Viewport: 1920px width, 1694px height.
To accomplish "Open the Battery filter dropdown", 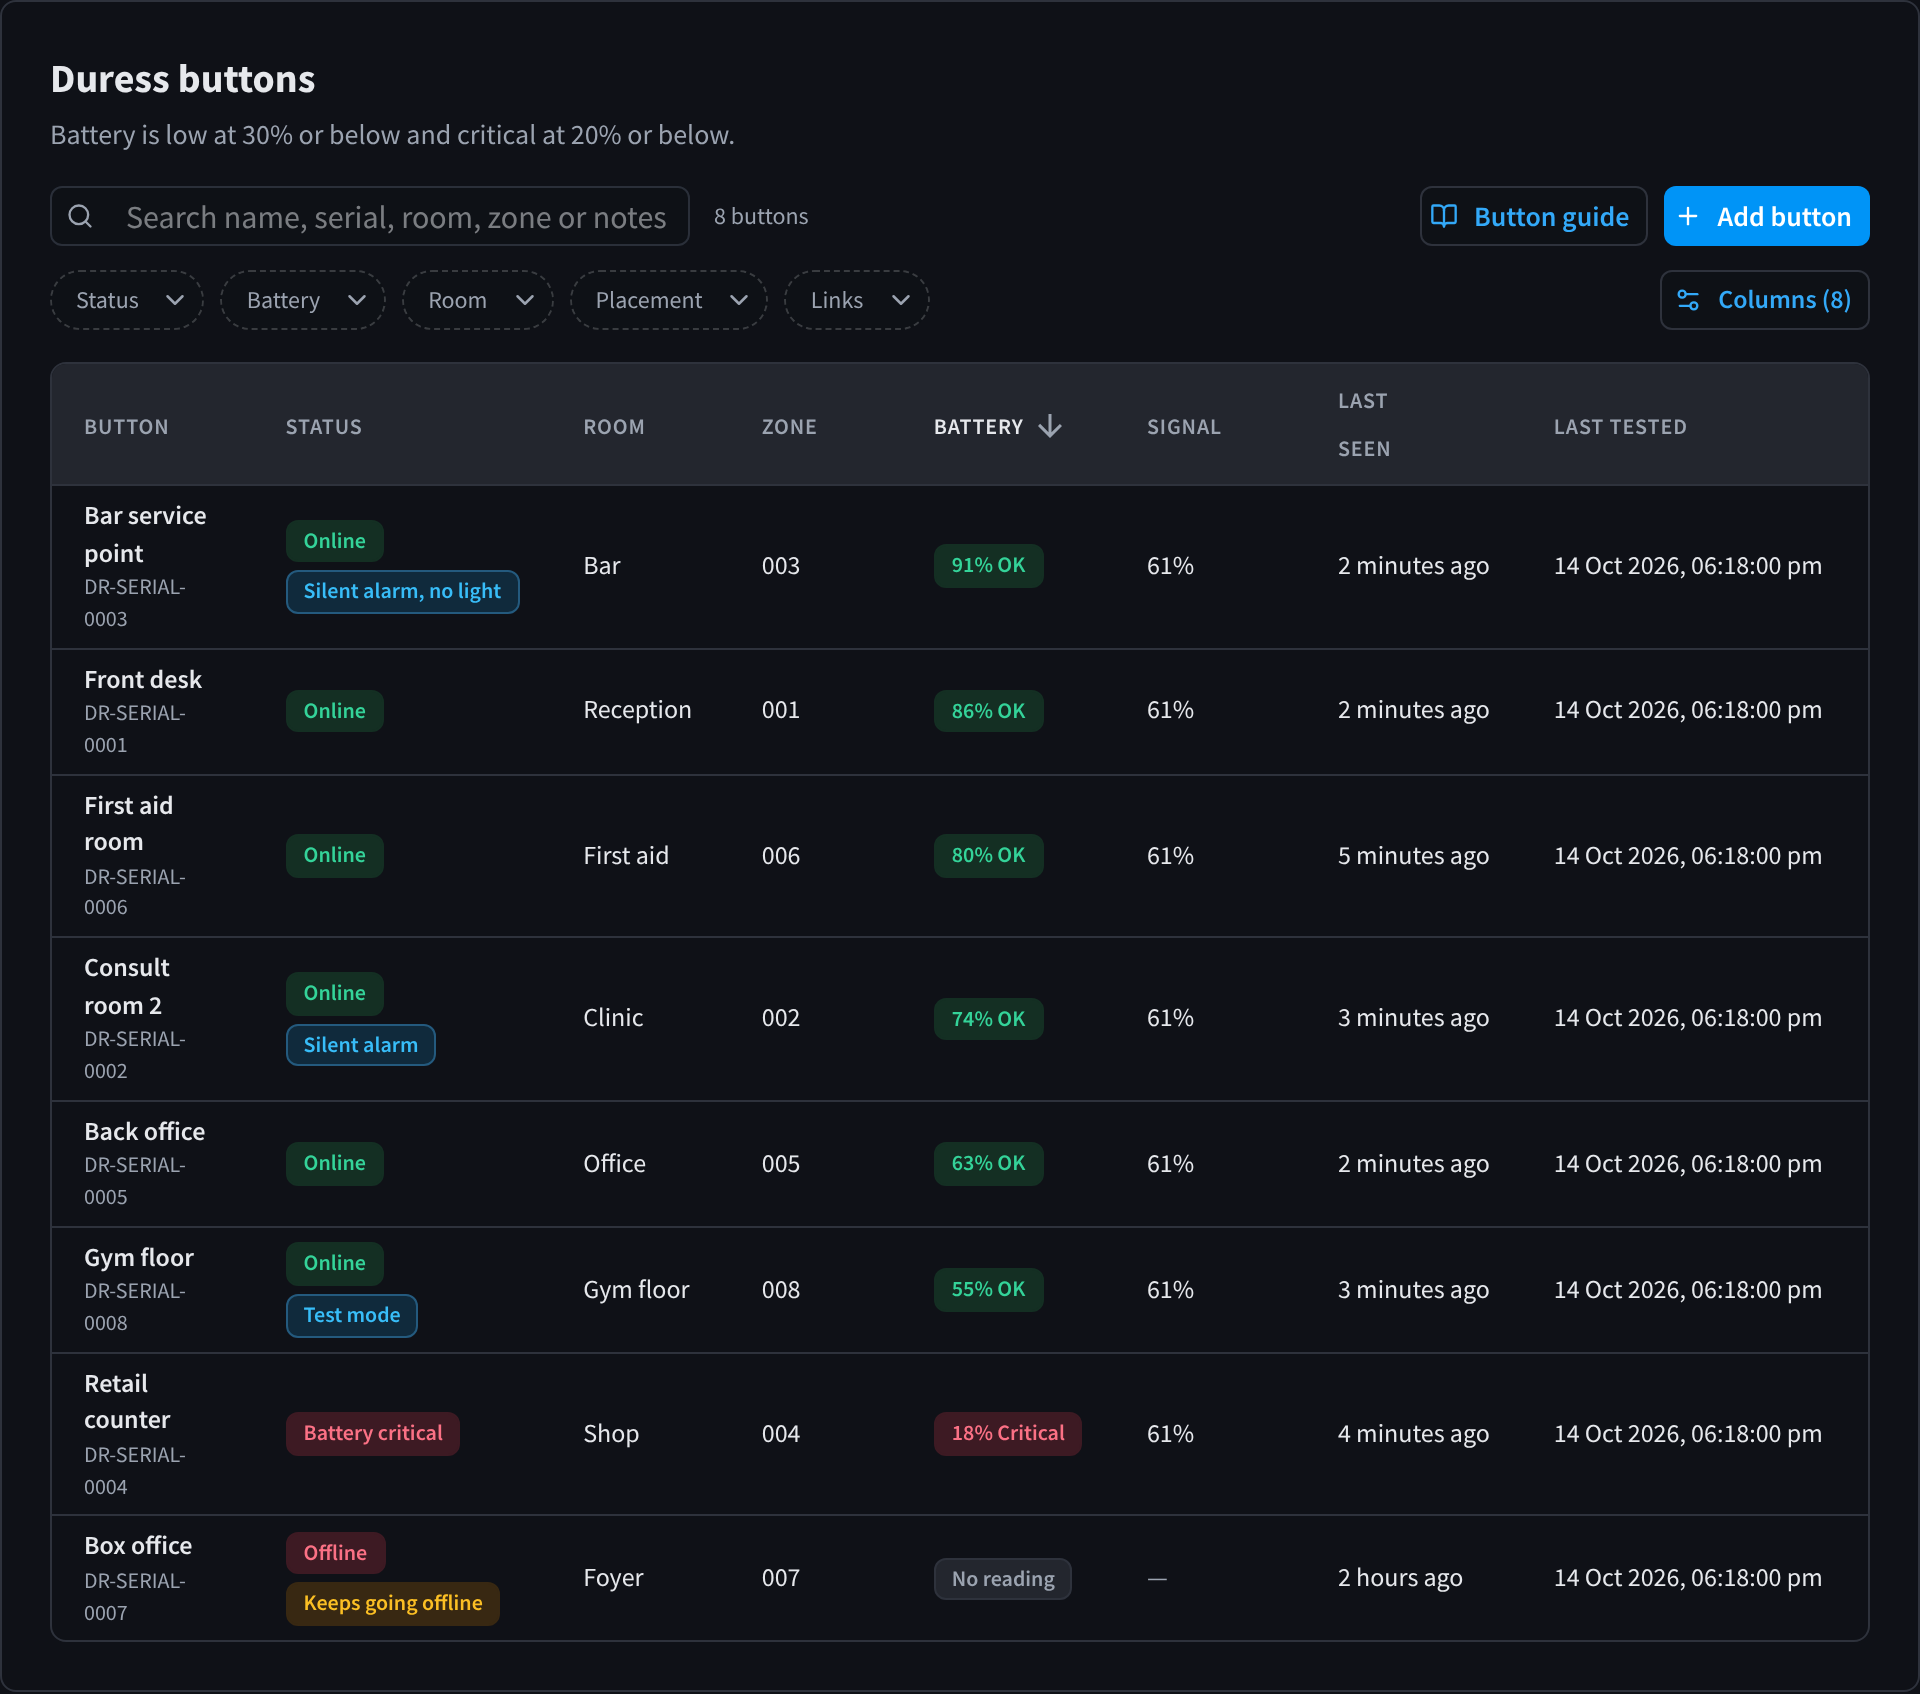I will pyautogui.click(x=303, y=300).
